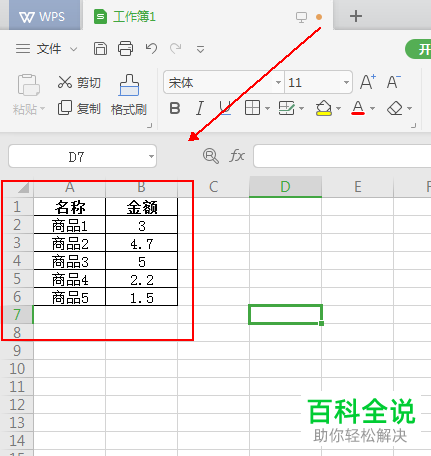Select row 10 header
The image size is (431, 456).
[x=17, y=369]
